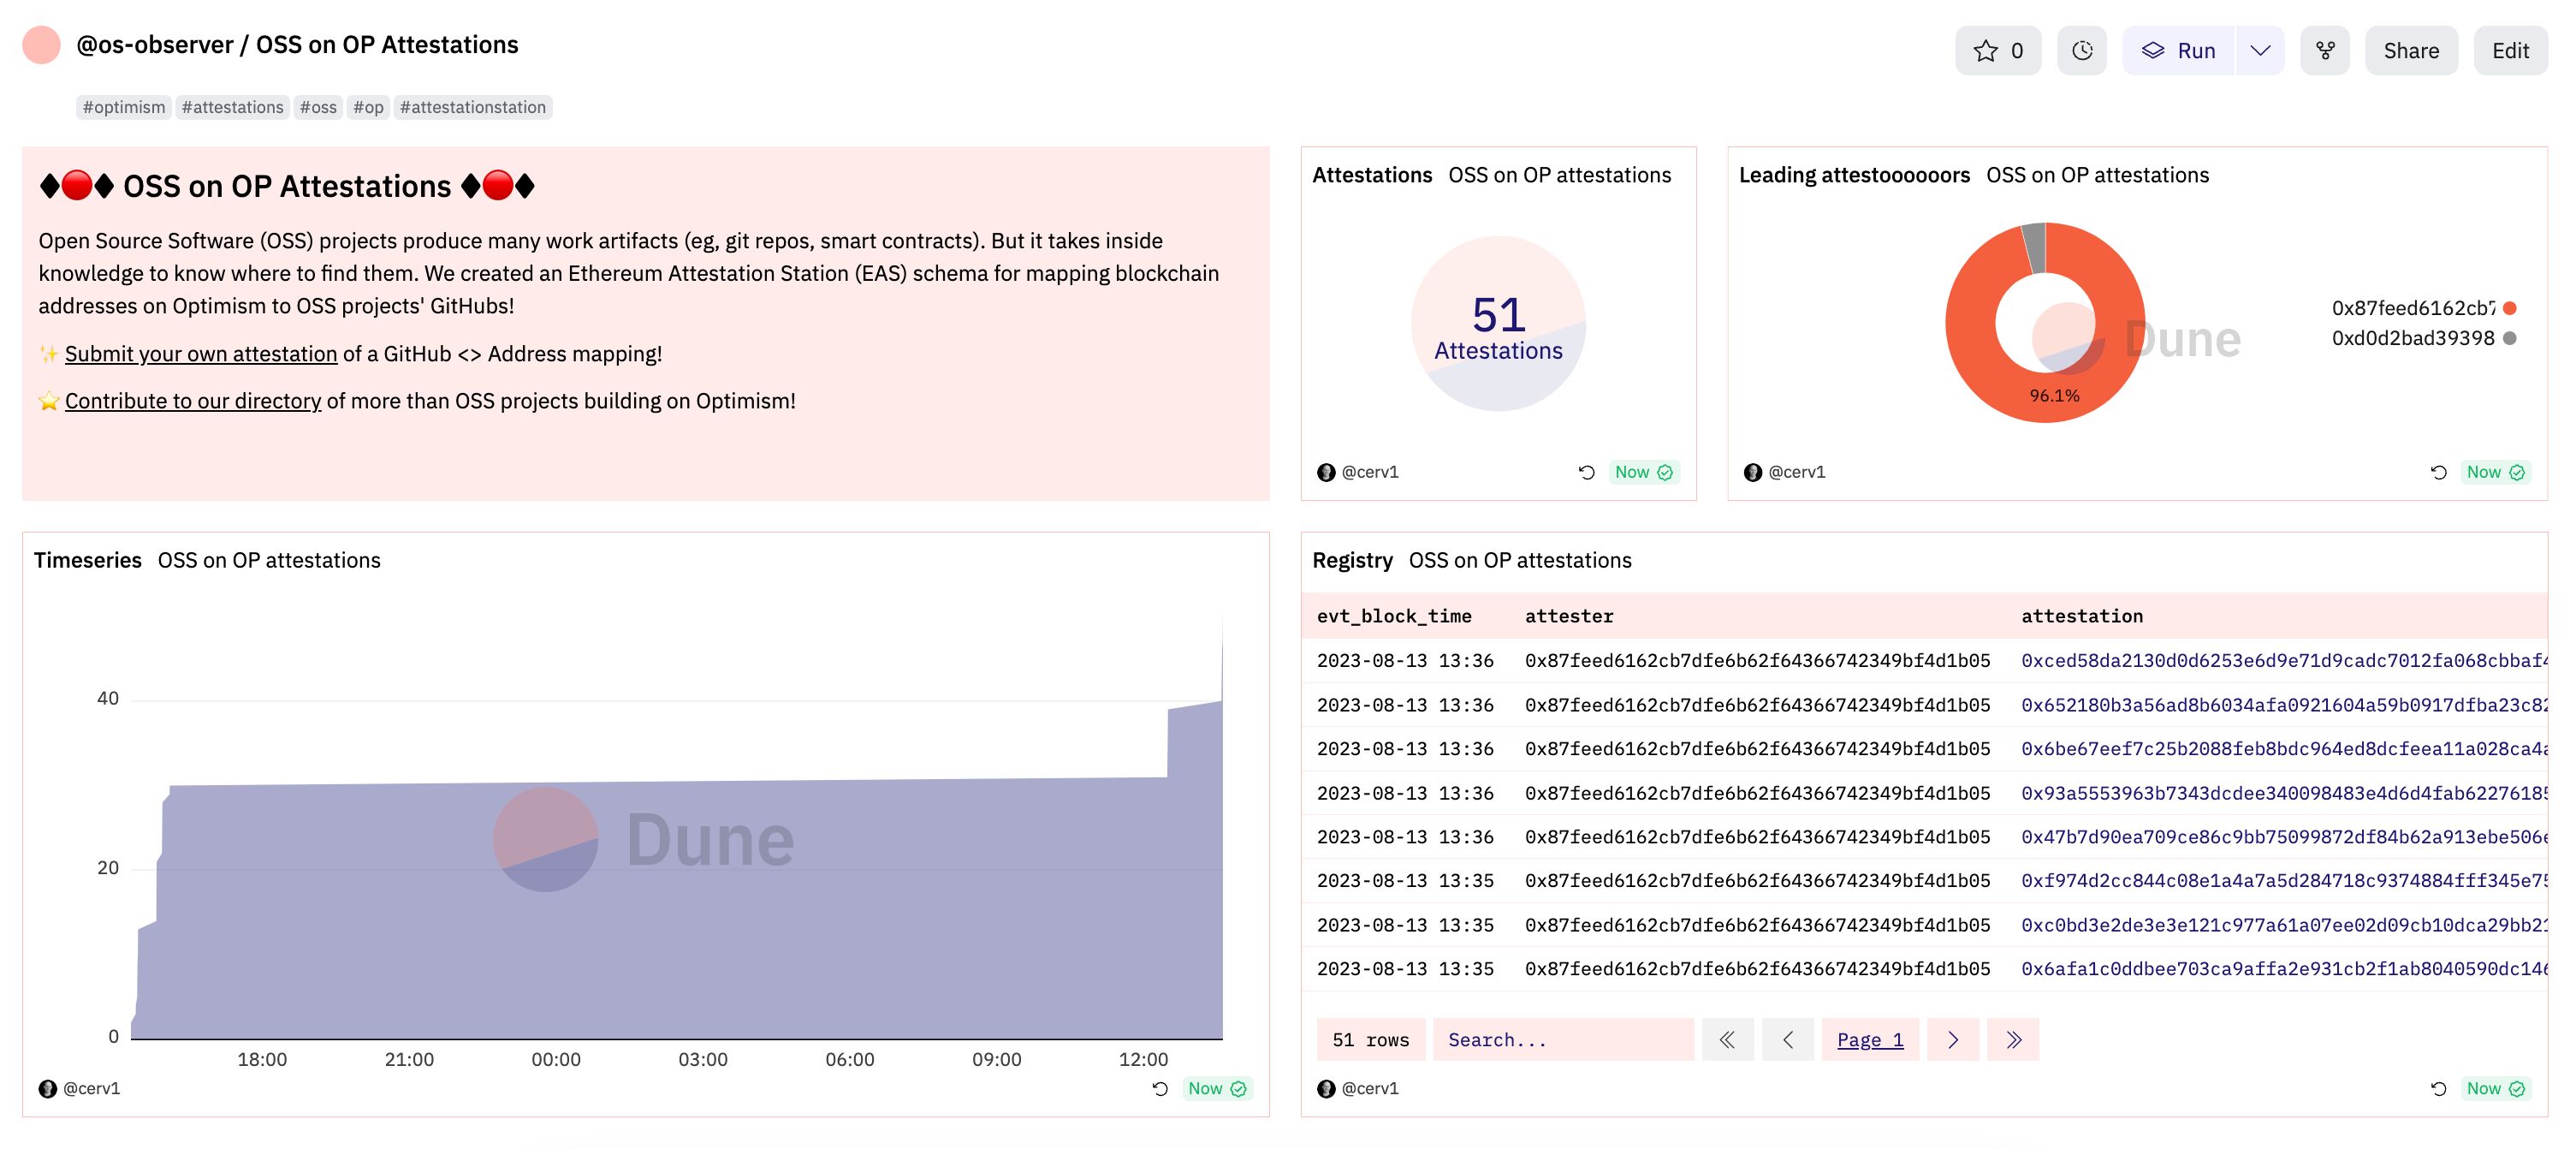Open attestation link 0x6afa1c0ddbee703c
This screenshot has height=1149, width=2576.
(x=2284, y=968)
